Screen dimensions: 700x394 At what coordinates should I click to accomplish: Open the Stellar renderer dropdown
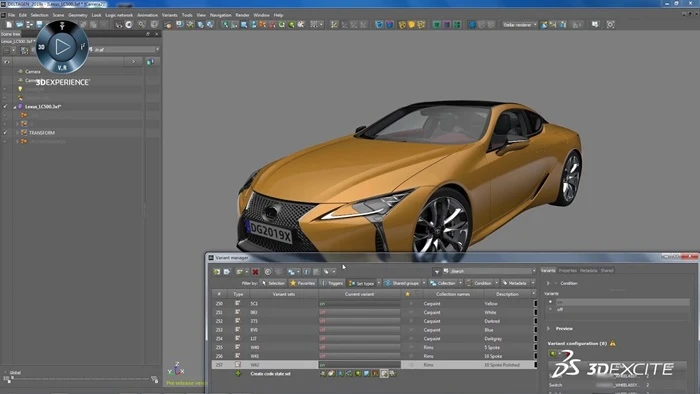519,25
